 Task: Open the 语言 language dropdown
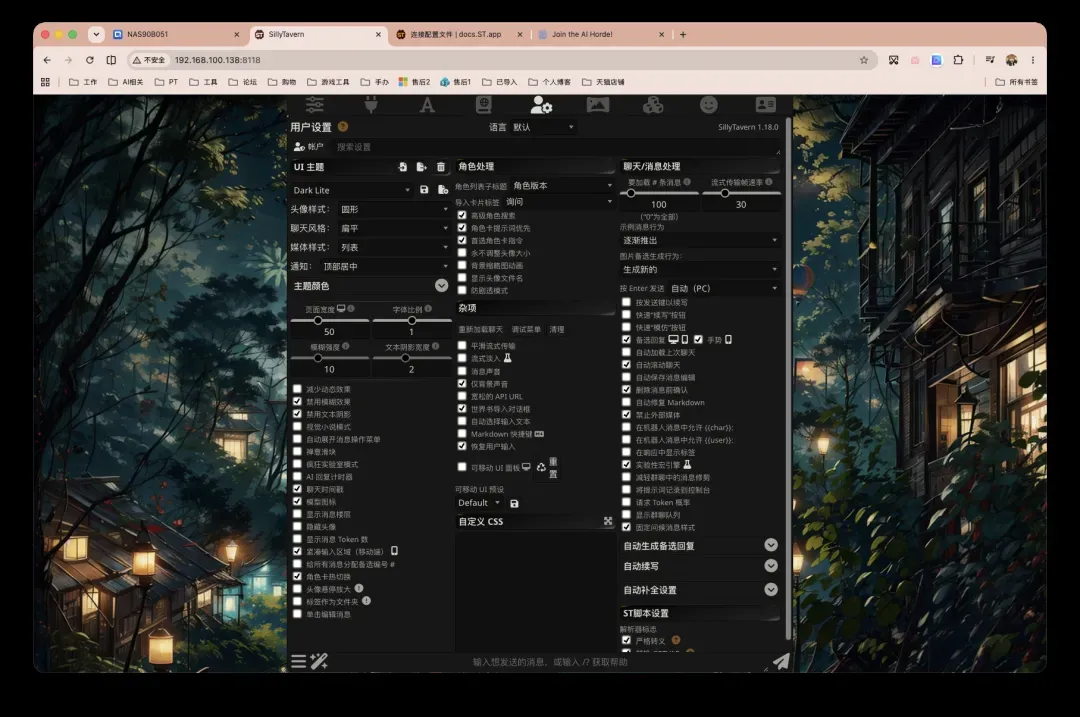[543, 127]
